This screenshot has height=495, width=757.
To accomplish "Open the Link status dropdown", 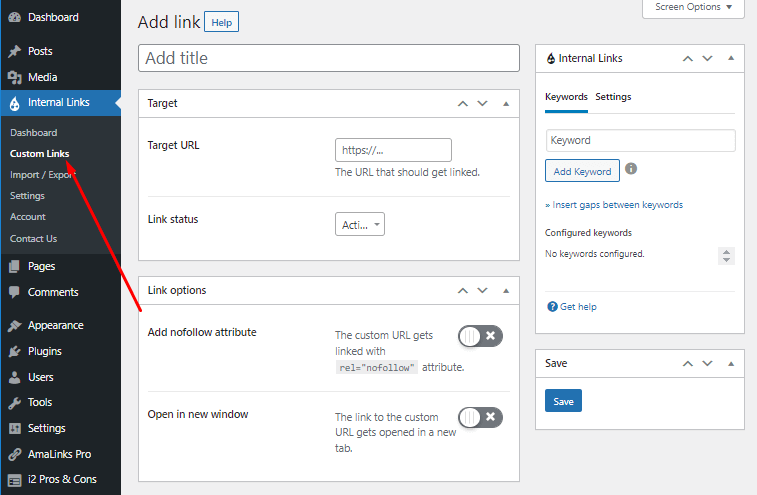I will 360,225.
